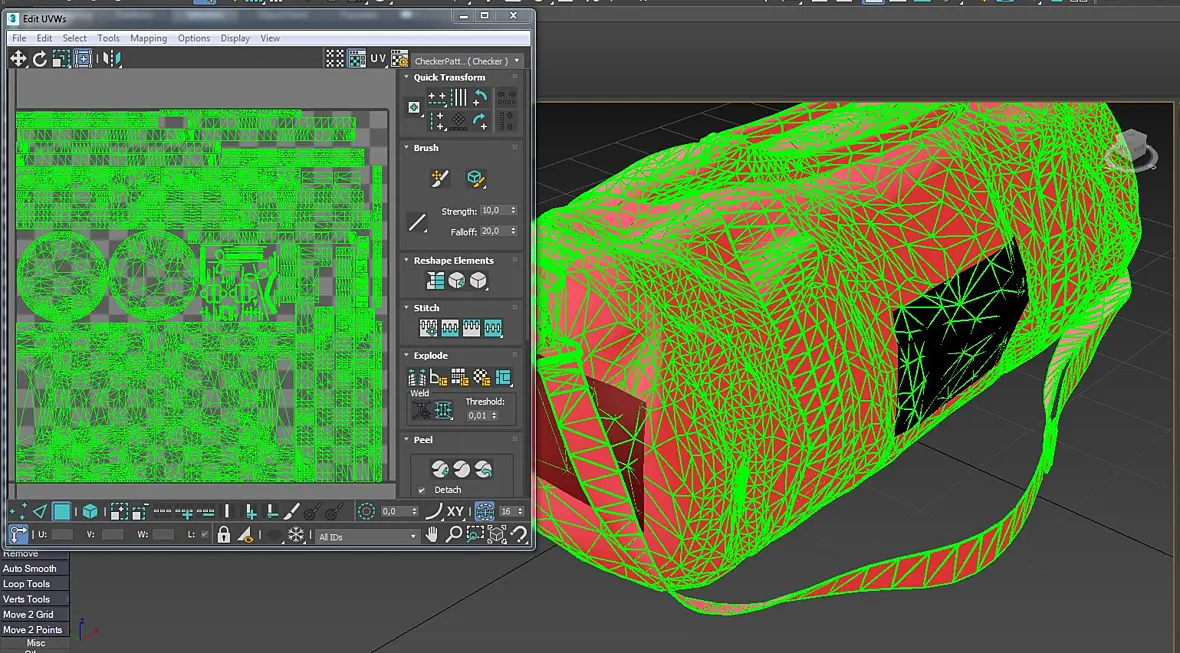Toggle the checkbox next to L field
The height and width of the screenshot is (653, 1180).
(205, 535)
